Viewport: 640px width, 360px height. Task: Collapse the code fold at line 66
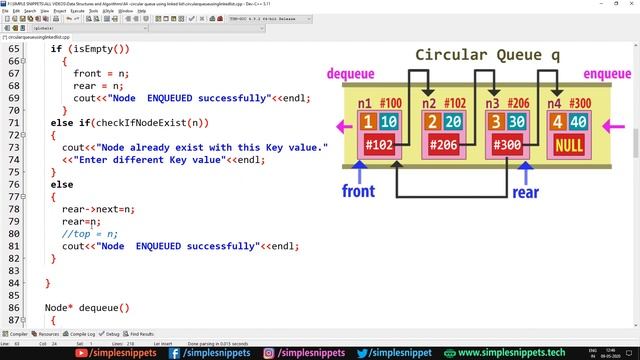pos(23,61)
